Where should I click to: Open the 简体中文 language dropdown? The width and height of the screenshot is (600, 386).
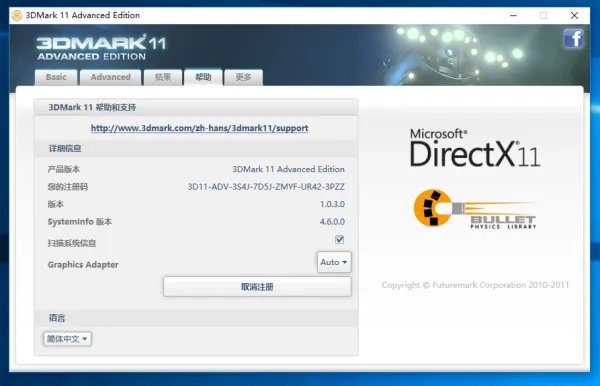point(67,339)
